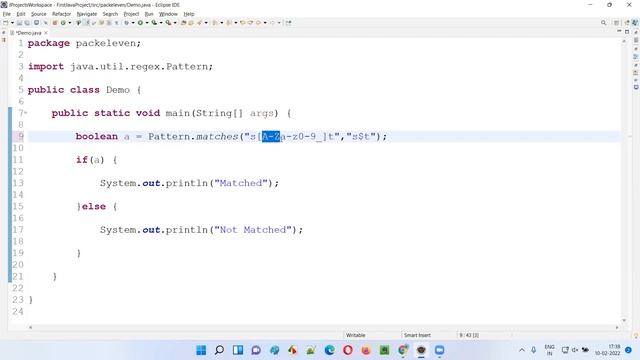Open the File menu
640x360 pixels.
tap(7, 14)
